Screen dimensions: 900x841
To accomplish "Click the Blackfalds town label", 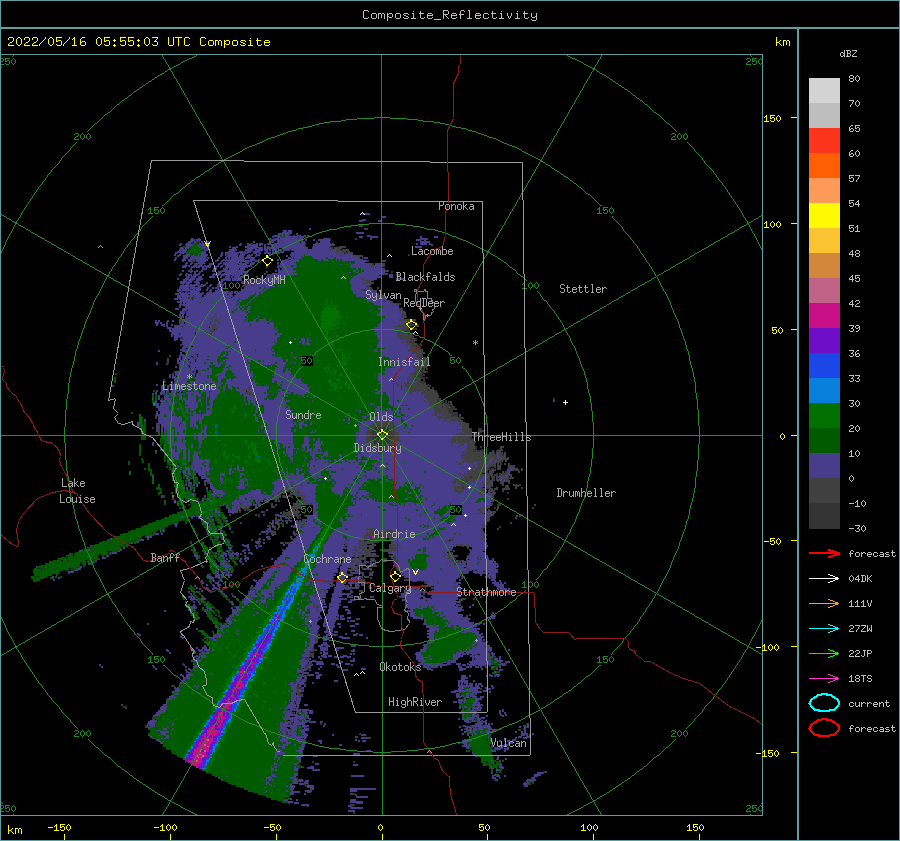I will [x=425, y=277].
